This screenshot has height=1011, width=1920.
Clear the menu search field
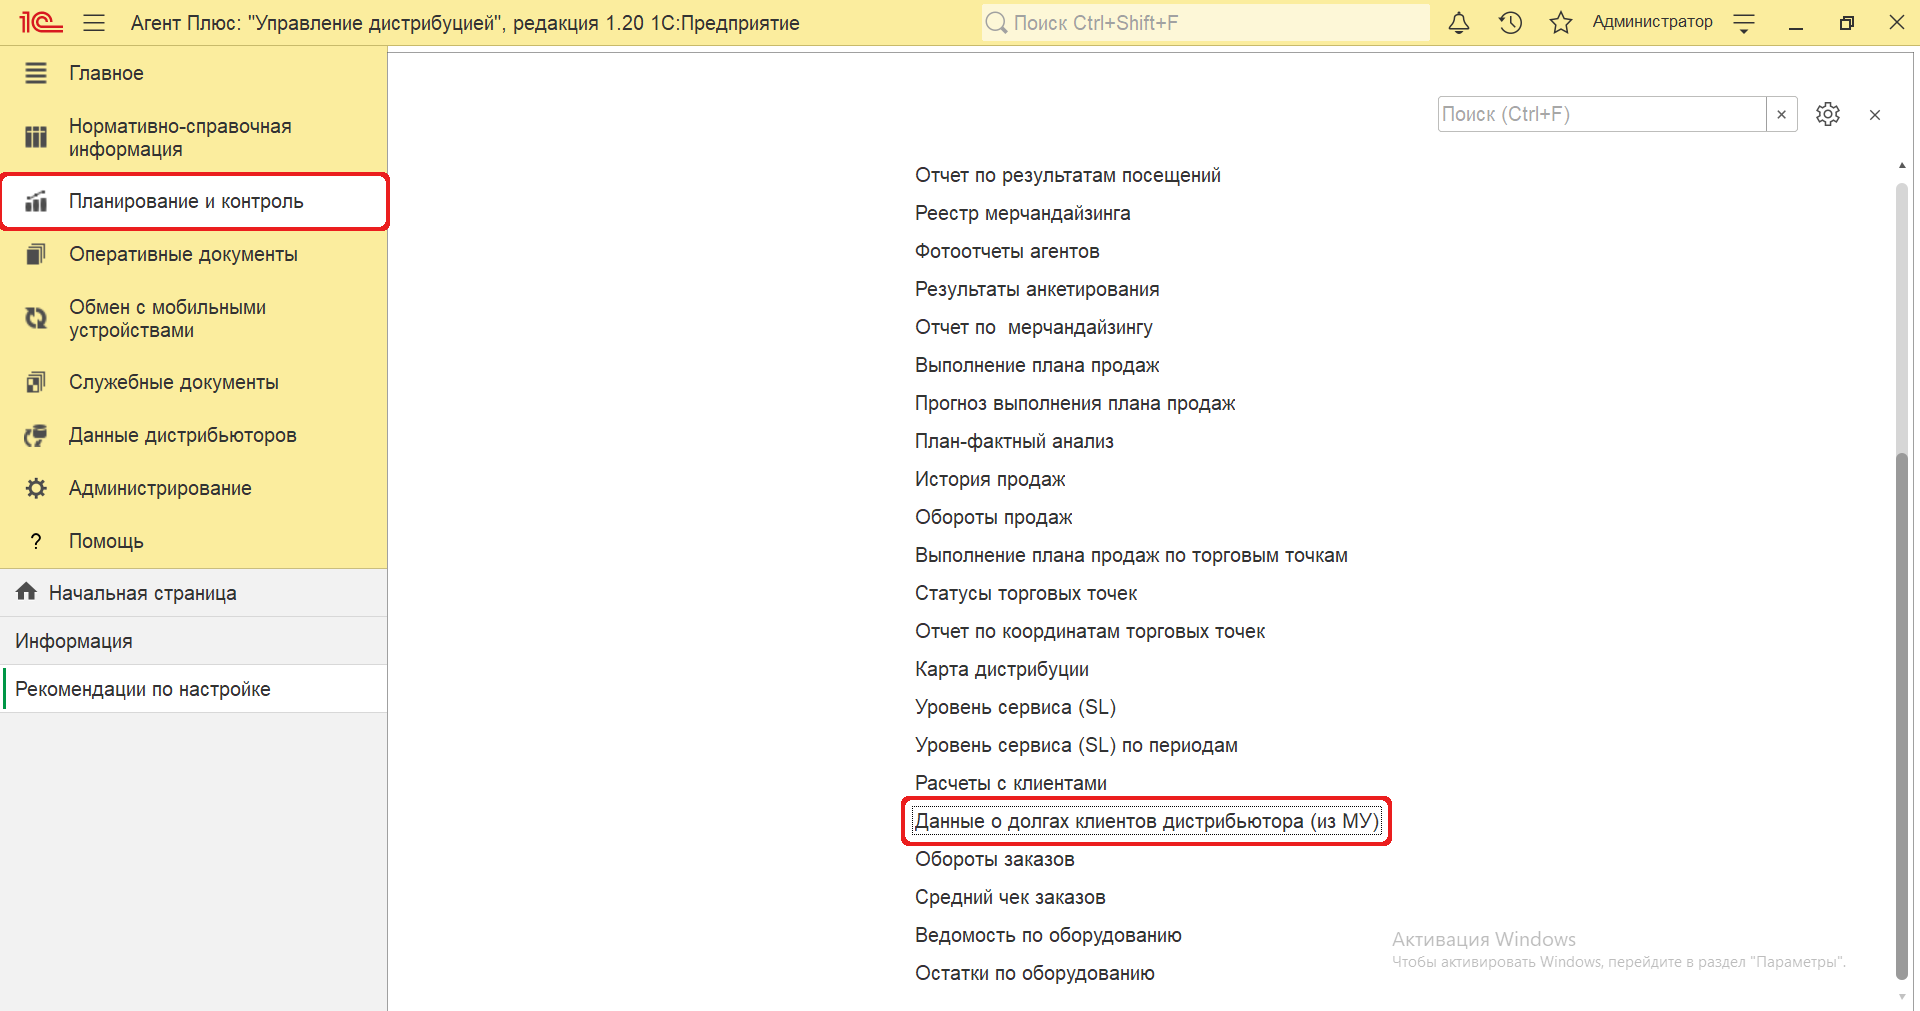pos(1781,114)
